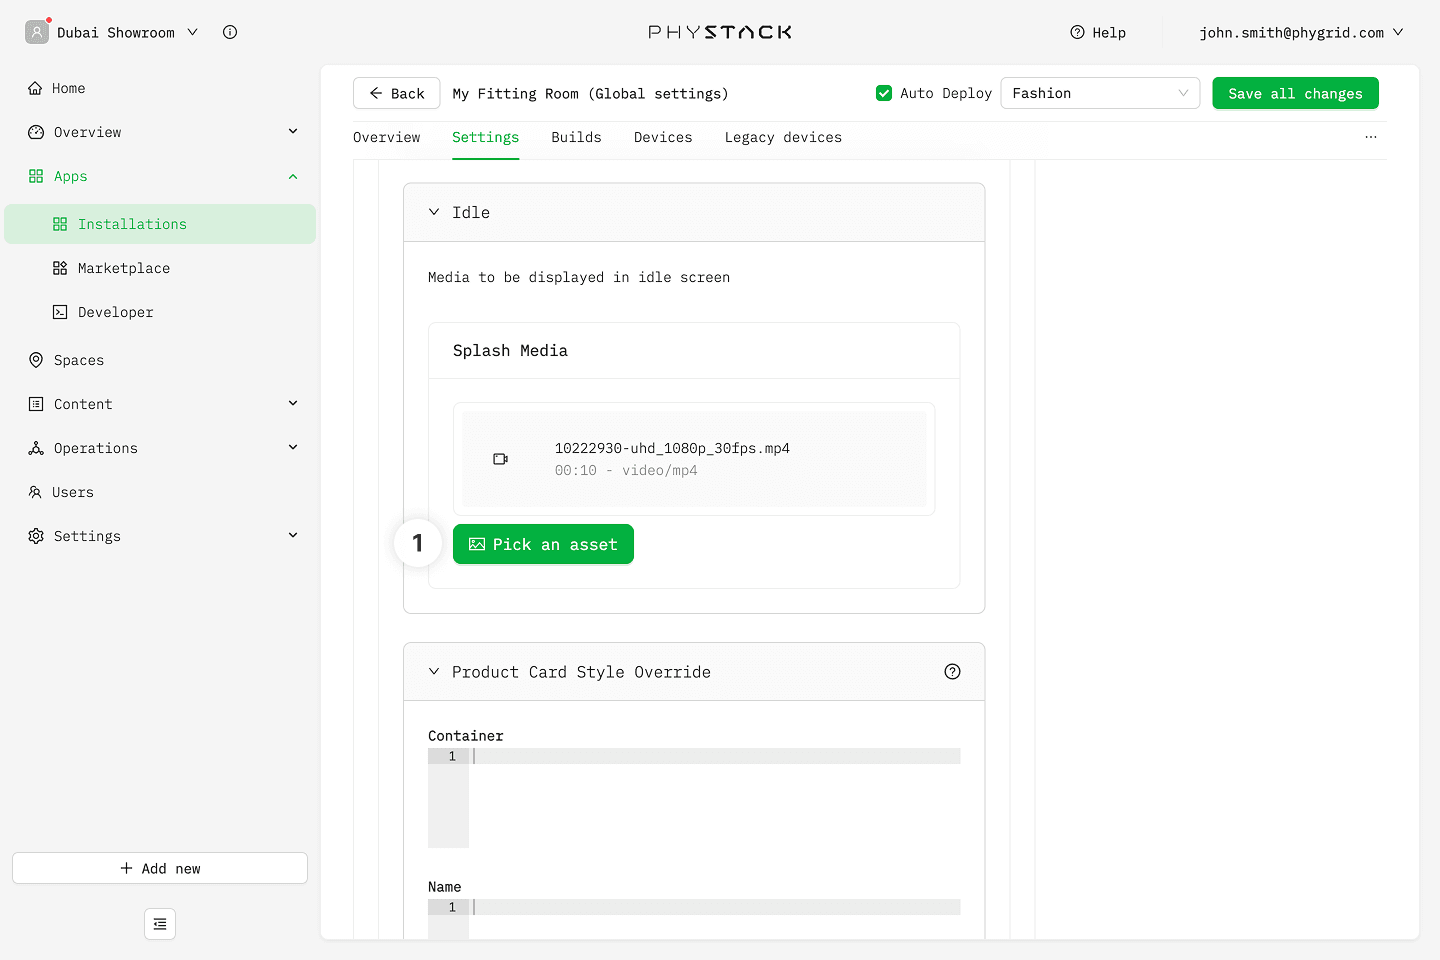
Task: Click the PHYSTACK logo
Action: click(x=720, y=32)
